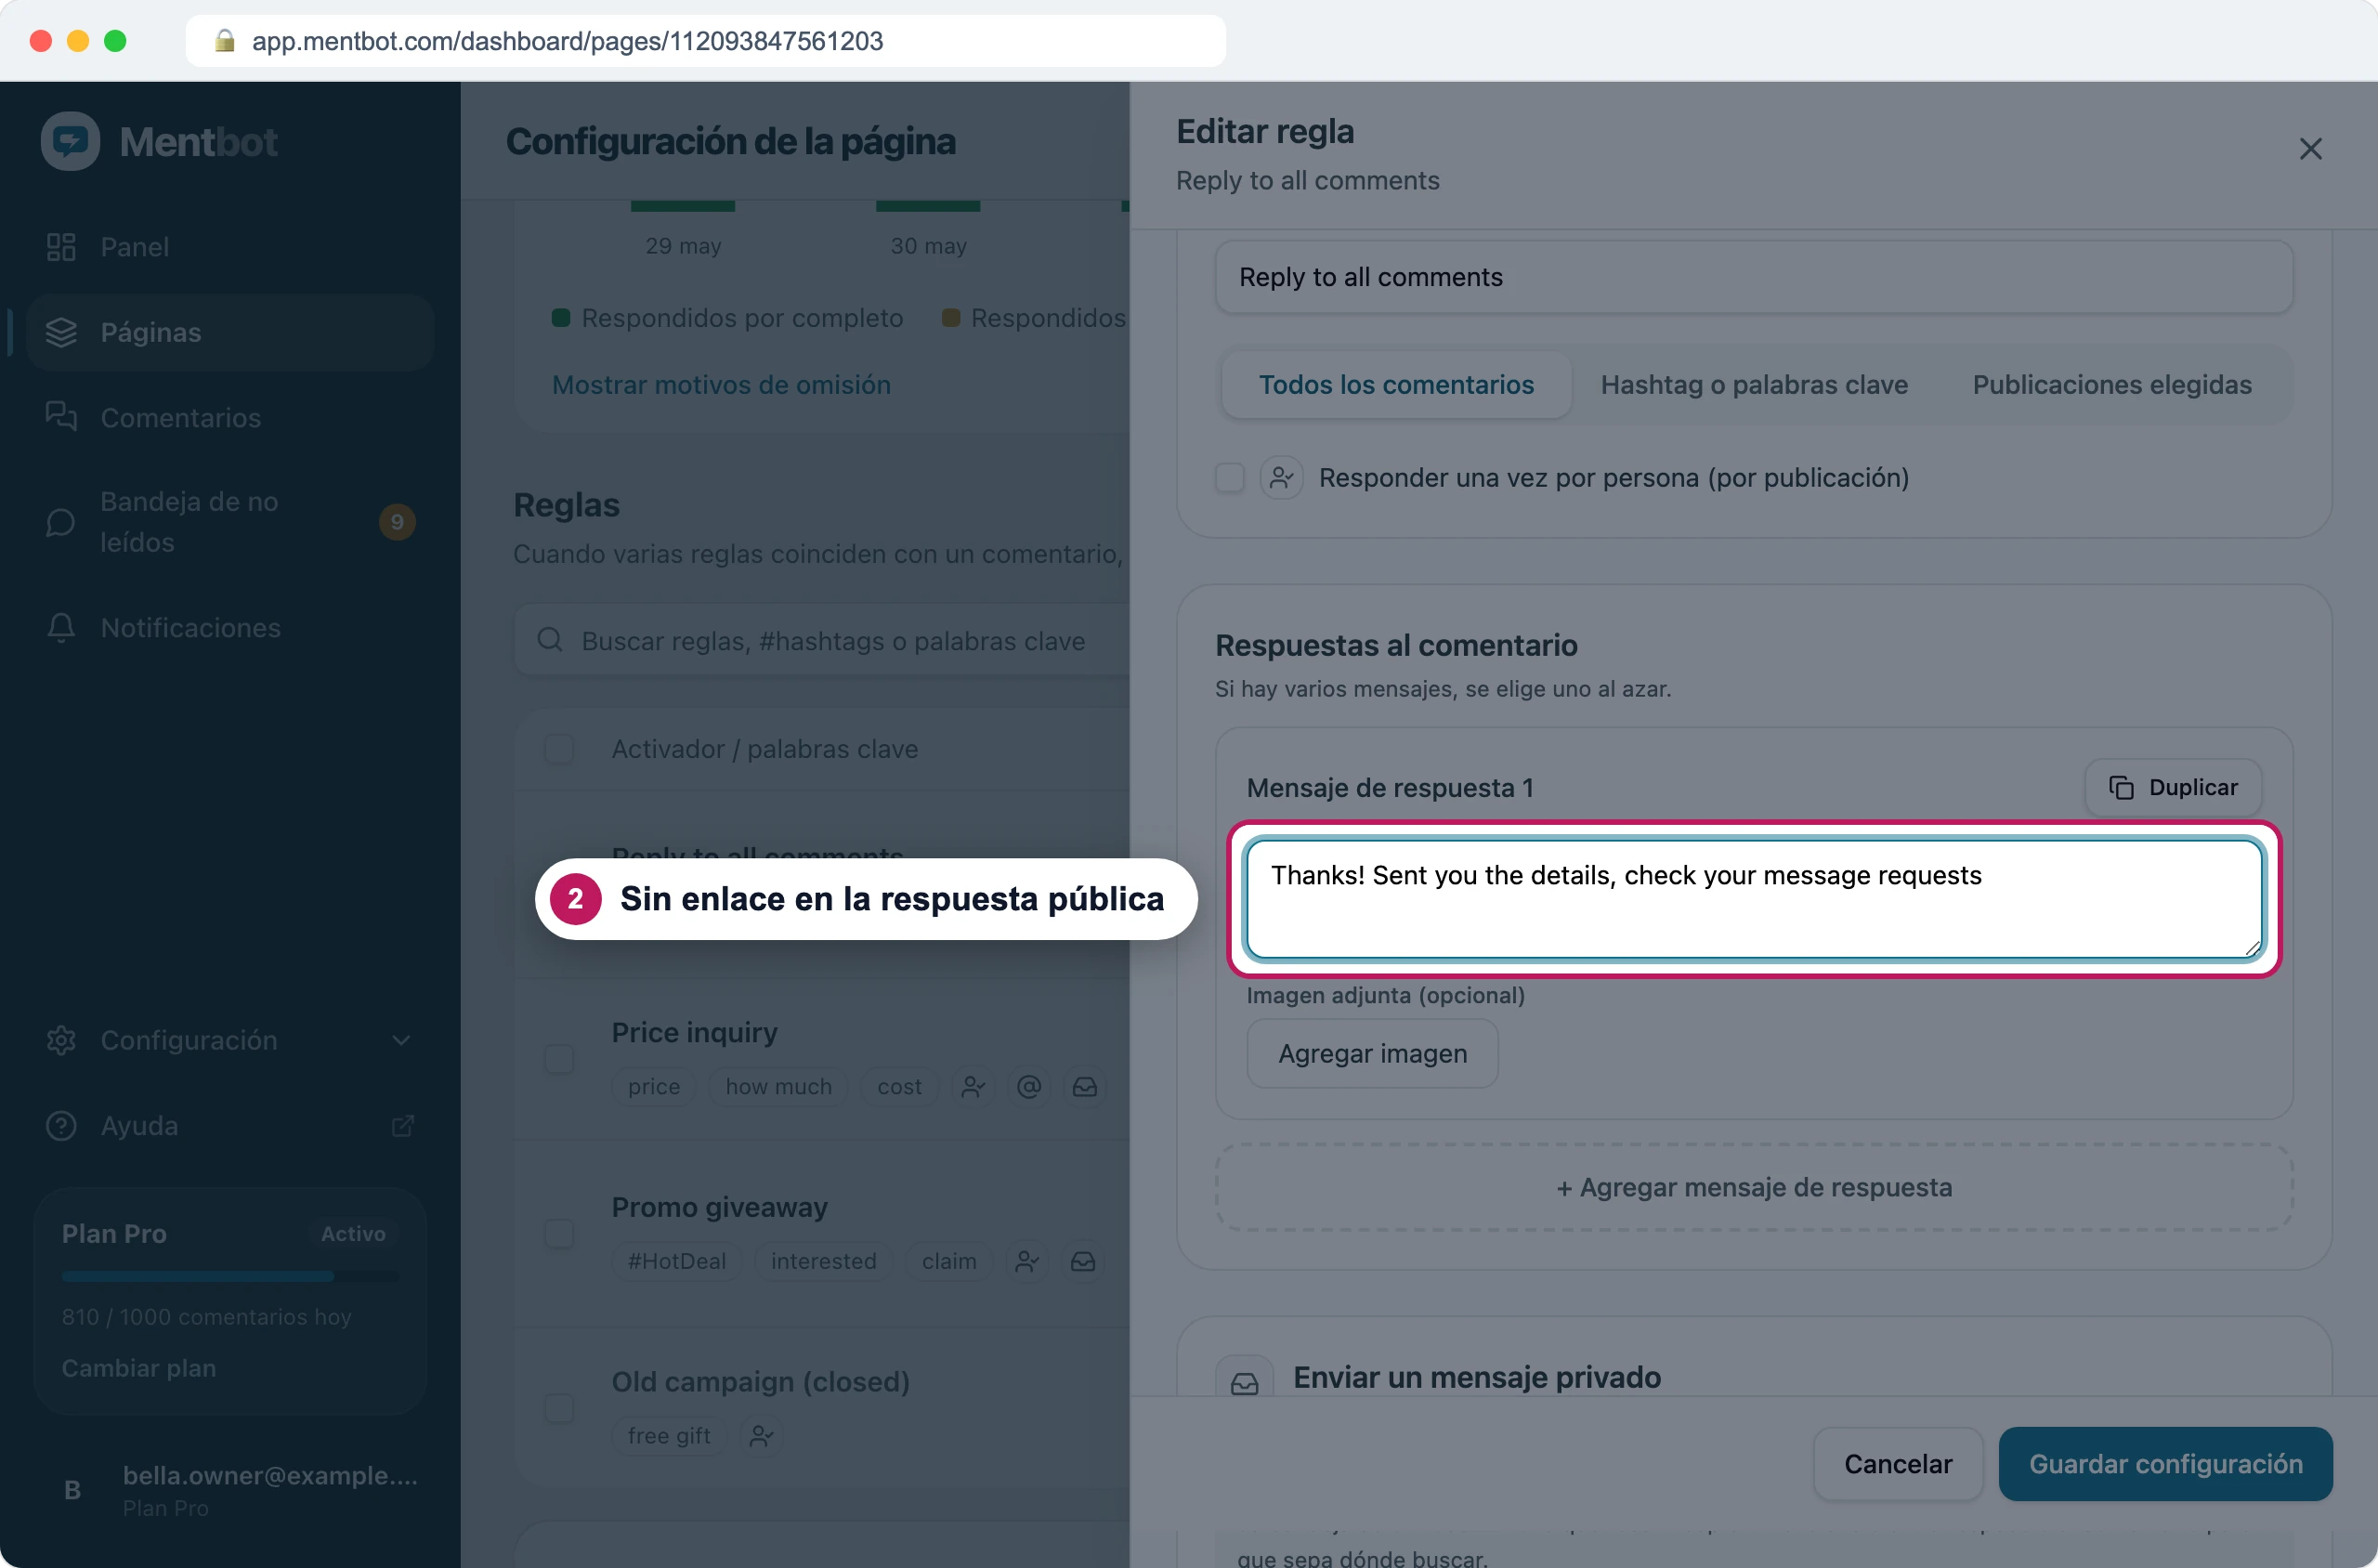Enable Responder una vez por persona checkbox
Image resolution: width=2378 pixels, height=1568 pixels.
click(1230, 478)
